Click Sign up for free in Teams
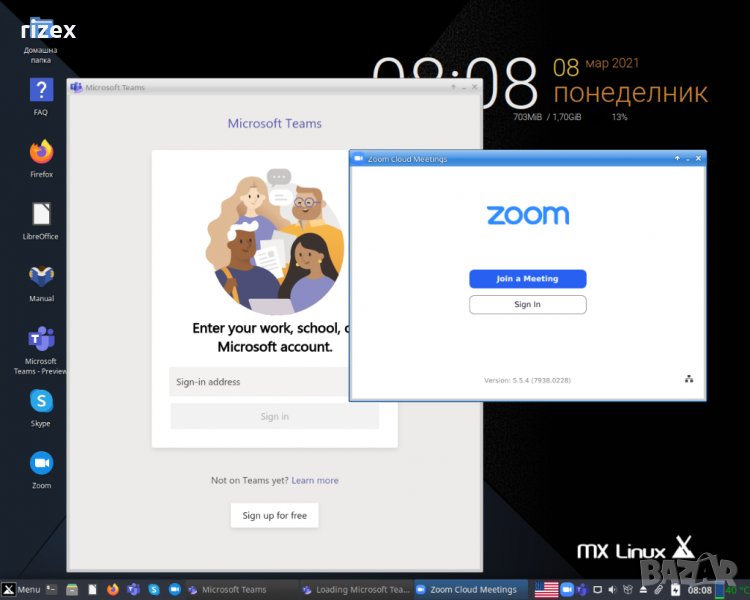 click(x=274, y=516)
